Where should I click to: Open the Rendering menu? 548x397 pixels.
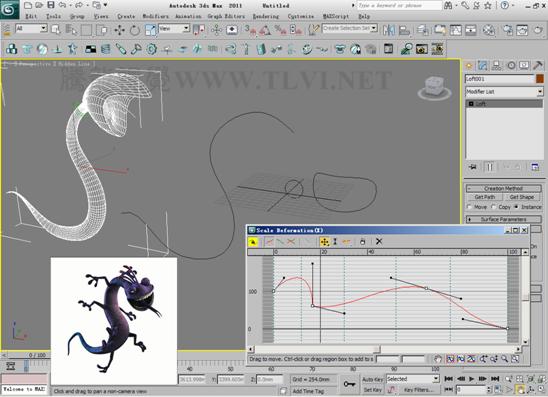[266, 16]
